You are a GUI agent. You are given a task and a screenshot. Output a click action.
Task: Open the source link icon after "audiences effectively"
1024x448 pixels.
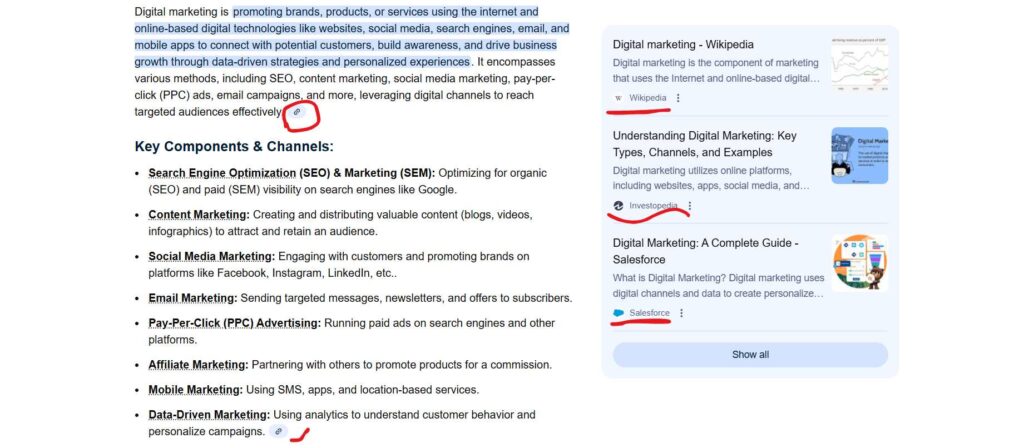coord(297,112)
